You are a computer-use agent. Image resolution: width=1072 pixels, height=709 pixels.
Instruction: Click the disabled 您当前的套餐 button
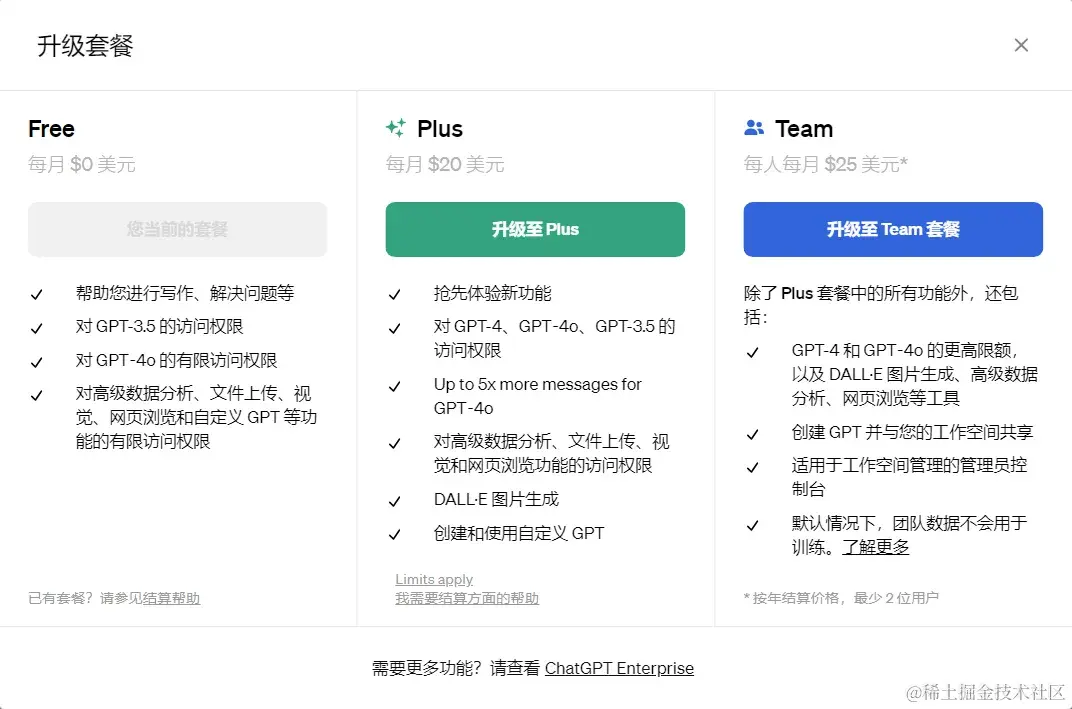pyautogui.click(x=177, y=229)
